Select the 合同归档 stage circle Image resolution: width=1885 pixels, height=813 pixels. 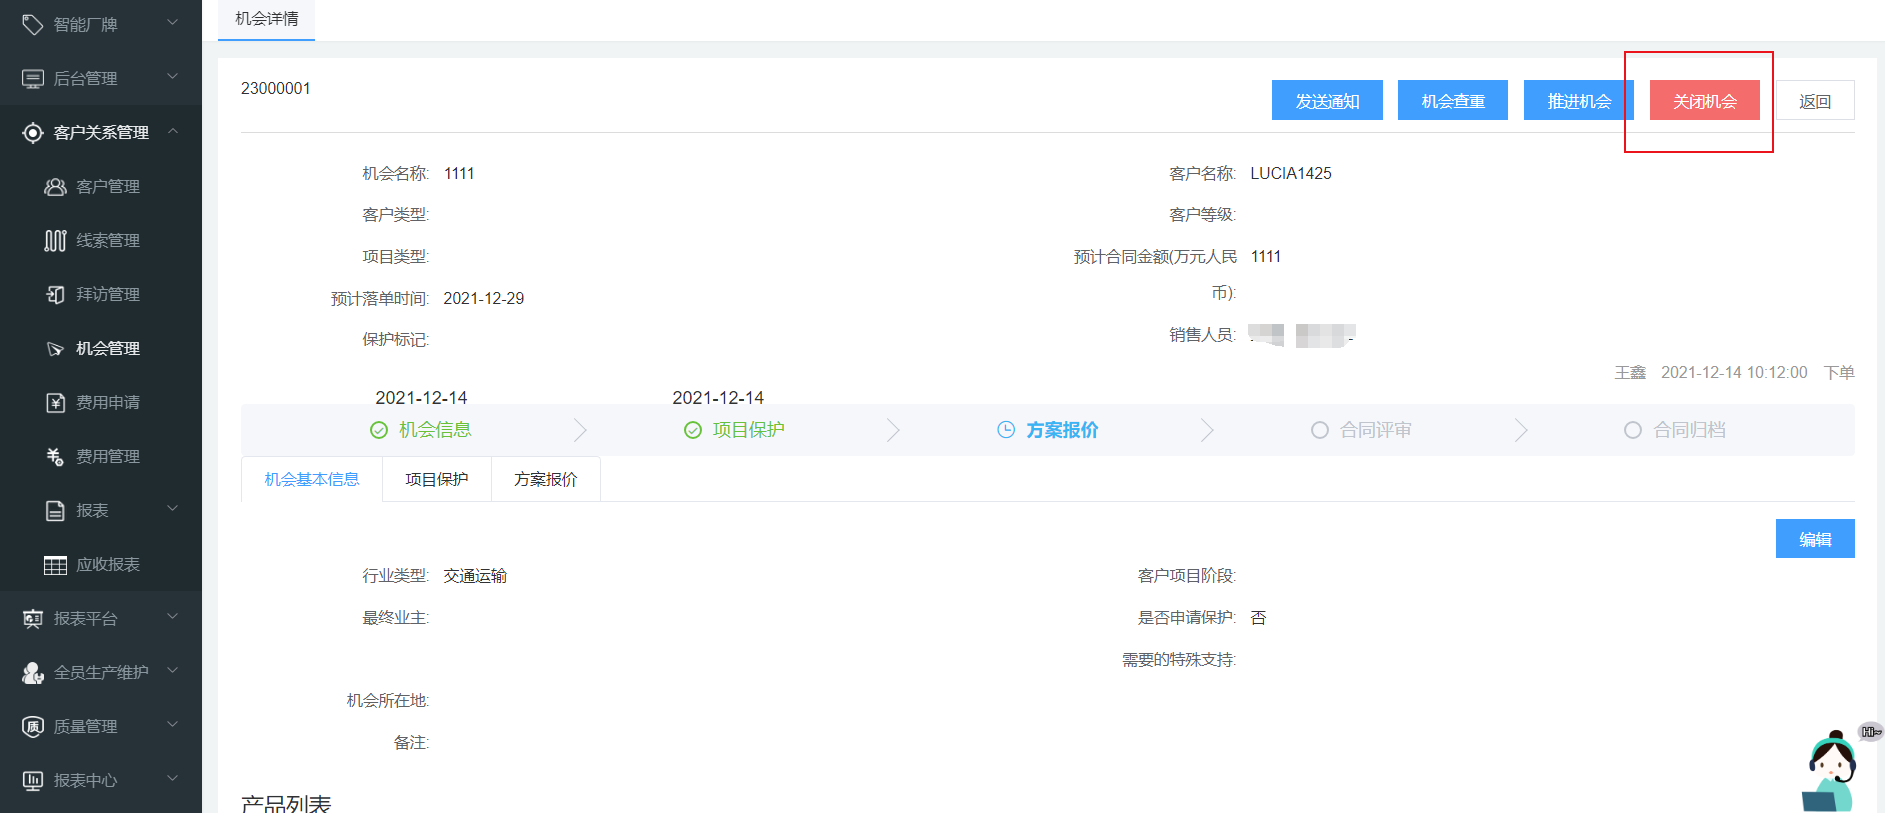point(1633,430)
